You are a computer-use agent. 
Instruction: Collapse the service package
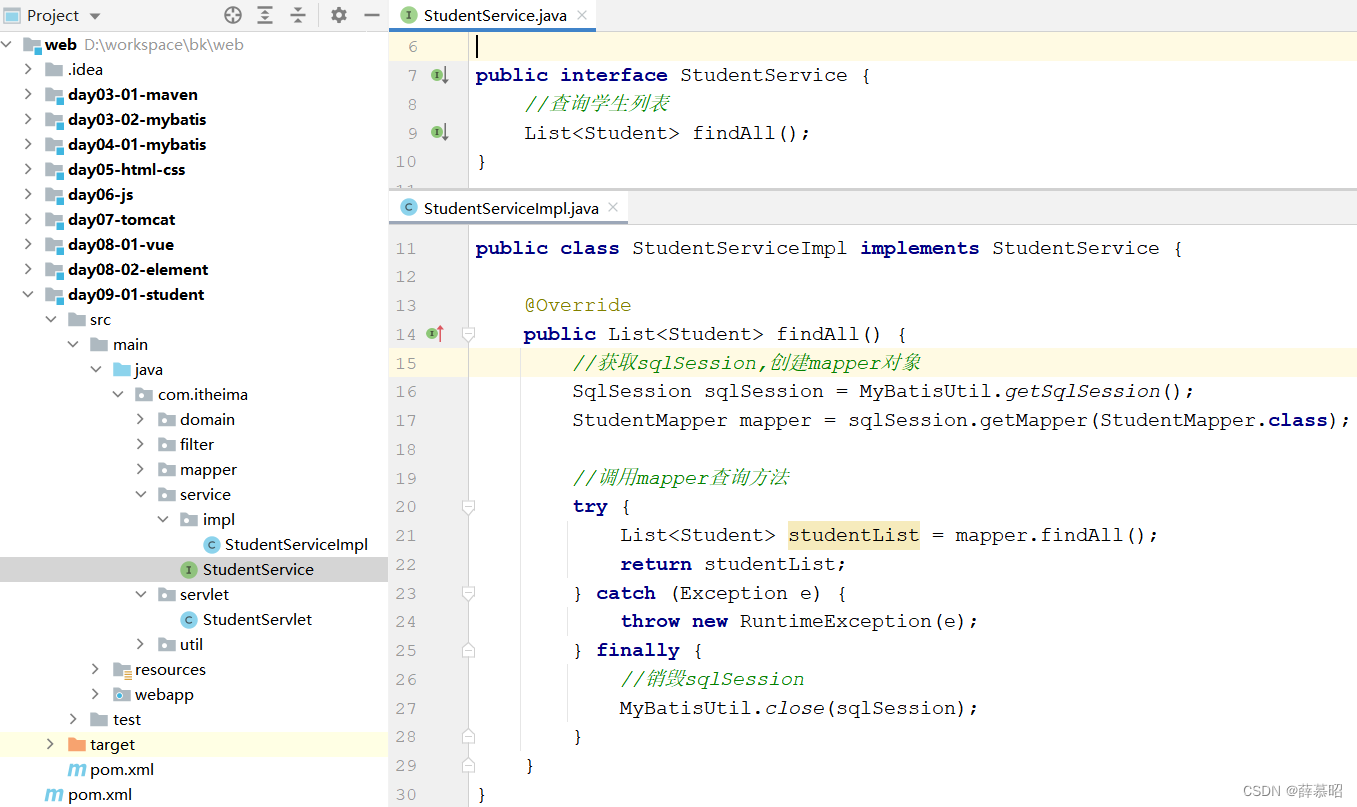point(141,494)
